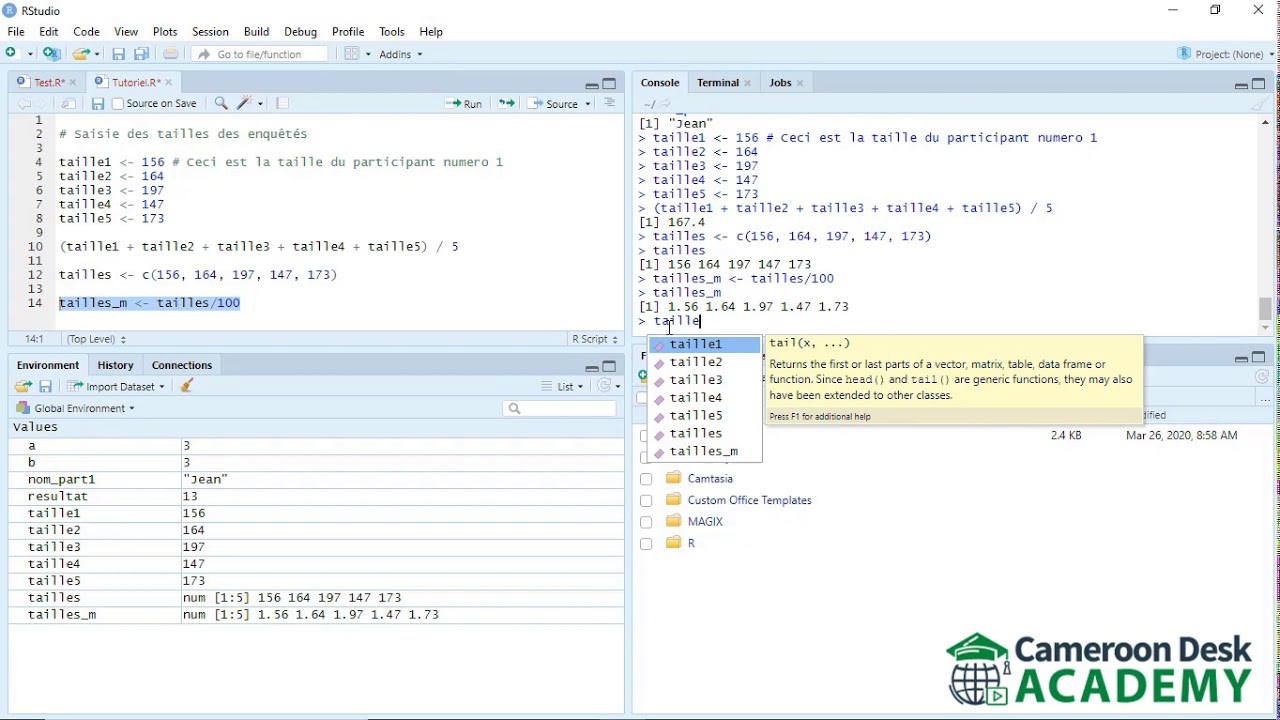Toggle Source on Save checkbox
The width and height of the screenshot is (1280, 720).
118,104
